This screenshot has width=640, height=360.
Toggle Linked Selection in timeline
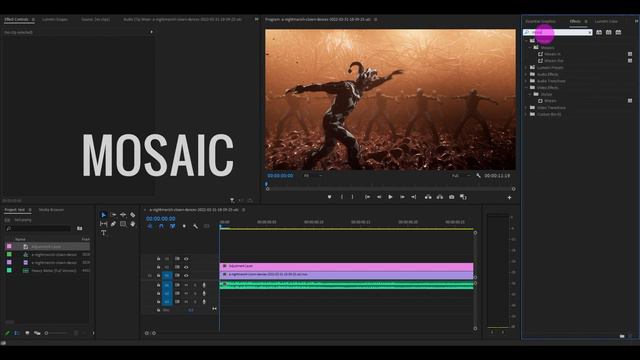coord(173,226)
